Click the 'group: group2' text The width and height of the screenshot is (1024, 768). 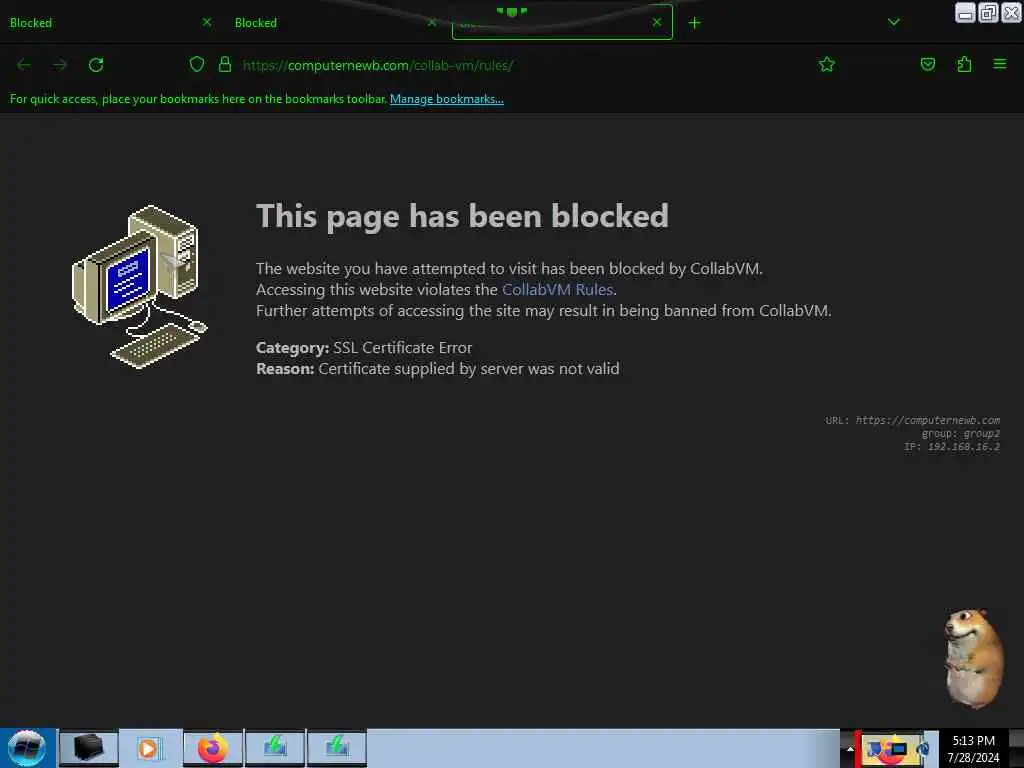(960, 434)
